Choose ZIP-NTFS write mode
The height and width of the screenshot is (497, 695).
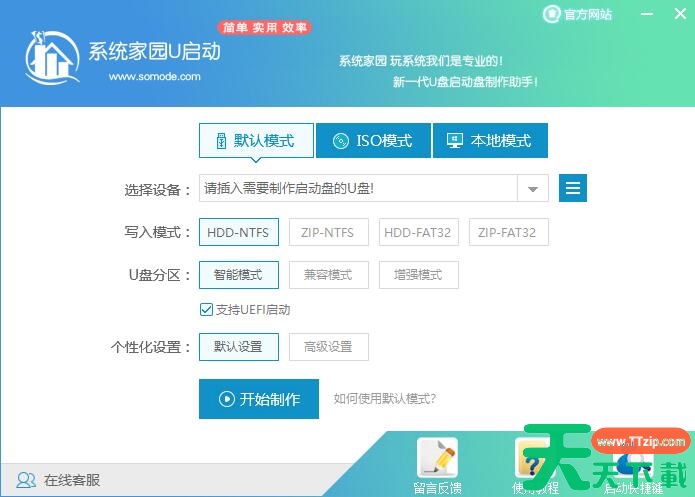[328, 233]
